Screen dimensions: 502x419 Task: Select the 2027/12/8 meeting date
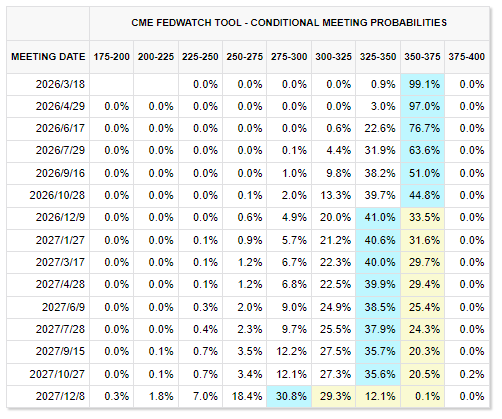(60, 396)
